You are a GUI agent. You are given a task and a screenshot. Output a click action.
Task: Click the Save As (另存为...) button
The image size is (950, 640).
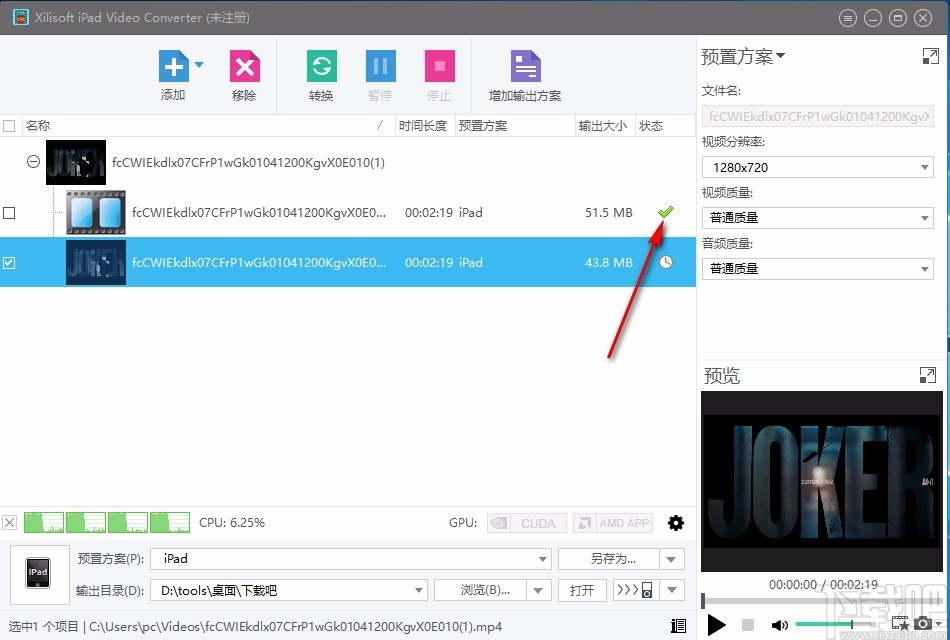[x=609, y=559]
